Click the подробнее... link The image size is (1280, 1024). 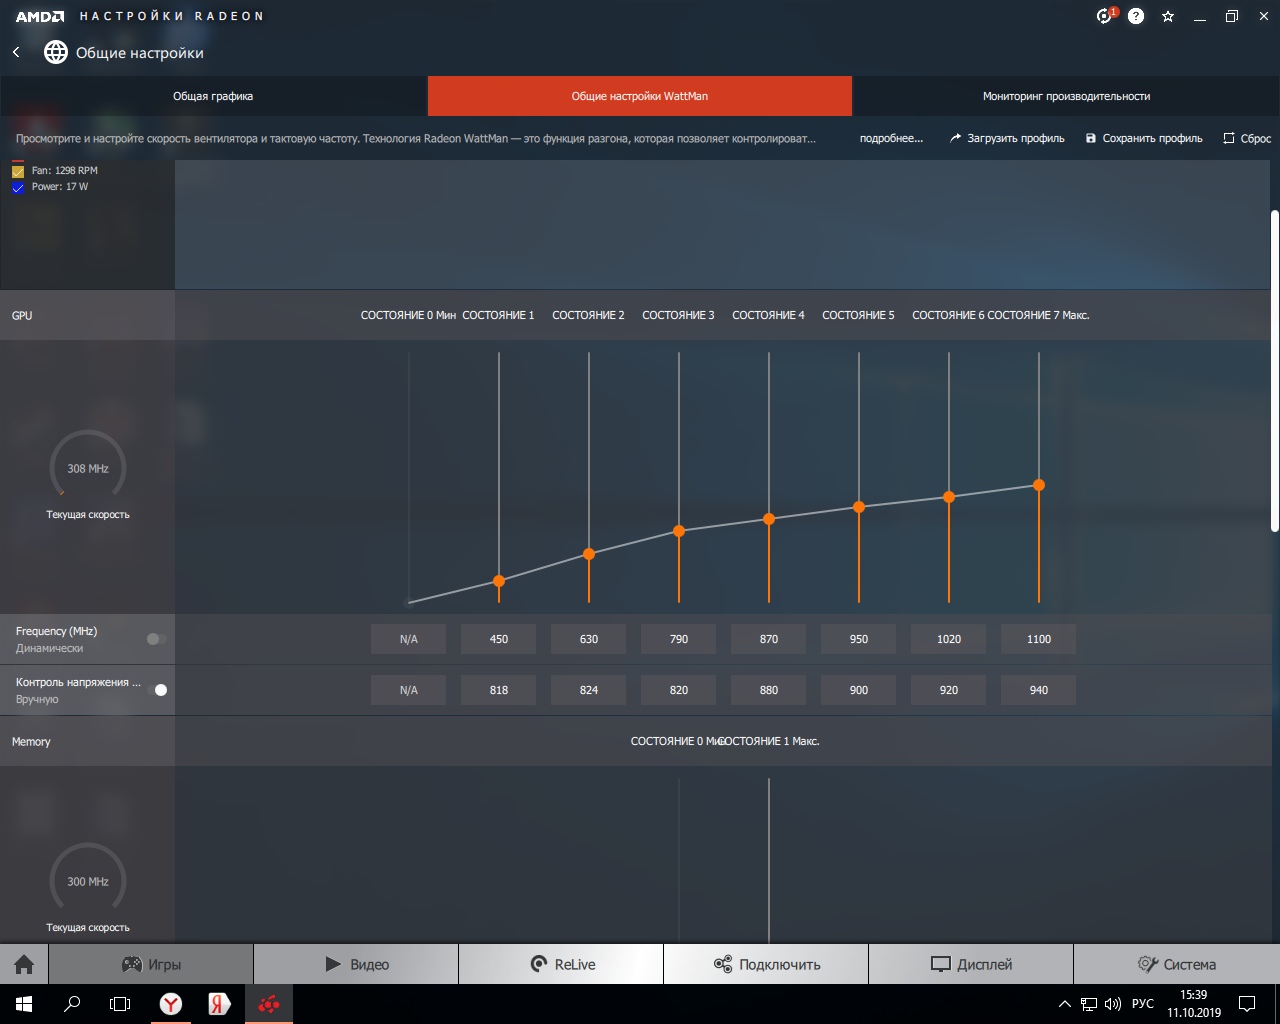point(891,138)
